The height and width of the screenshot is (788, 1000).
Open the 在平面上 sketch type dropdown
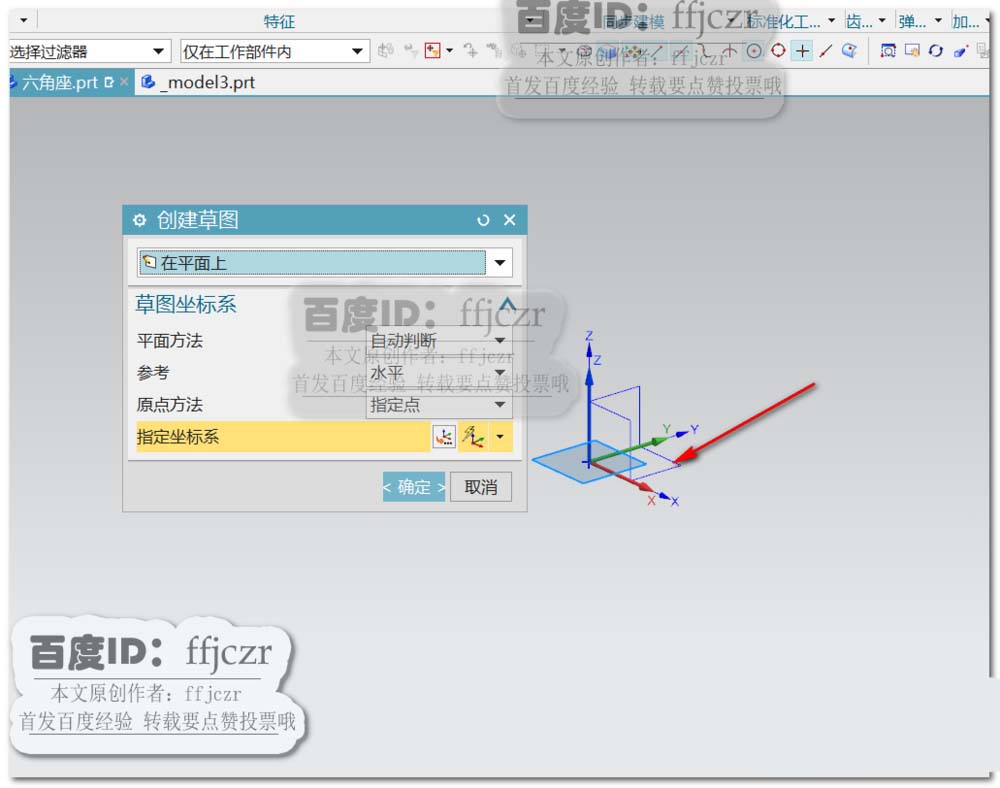325,263
